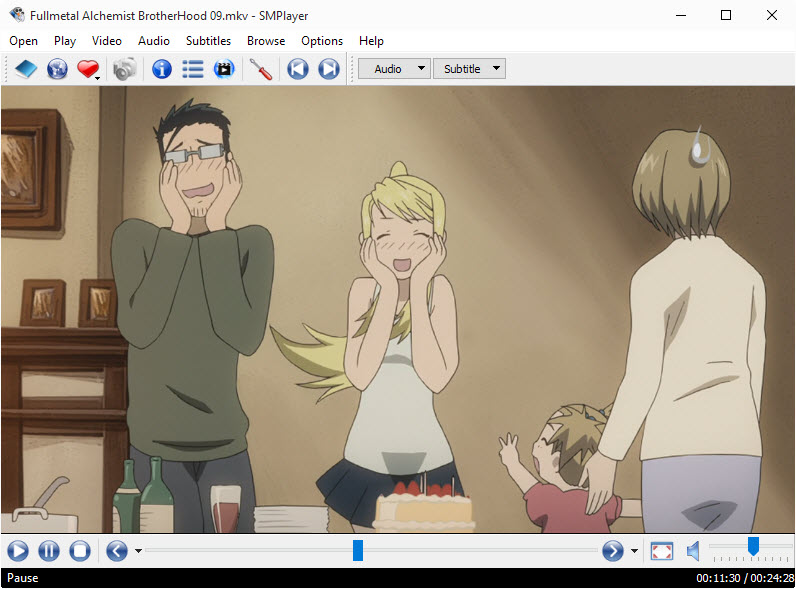Expand the forward options dropdown arrow
796x589 pixels.
[x=634, y=551]
